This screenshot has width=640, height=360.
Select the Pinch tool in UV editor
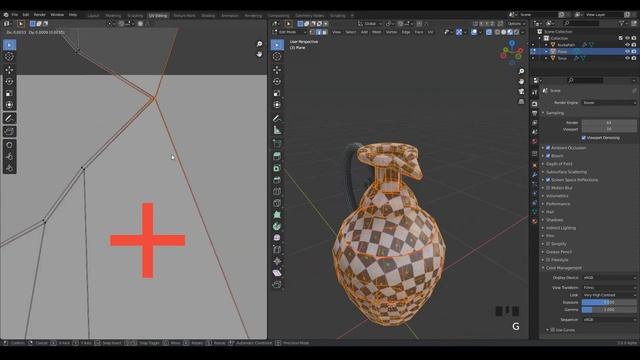point(9,169)
